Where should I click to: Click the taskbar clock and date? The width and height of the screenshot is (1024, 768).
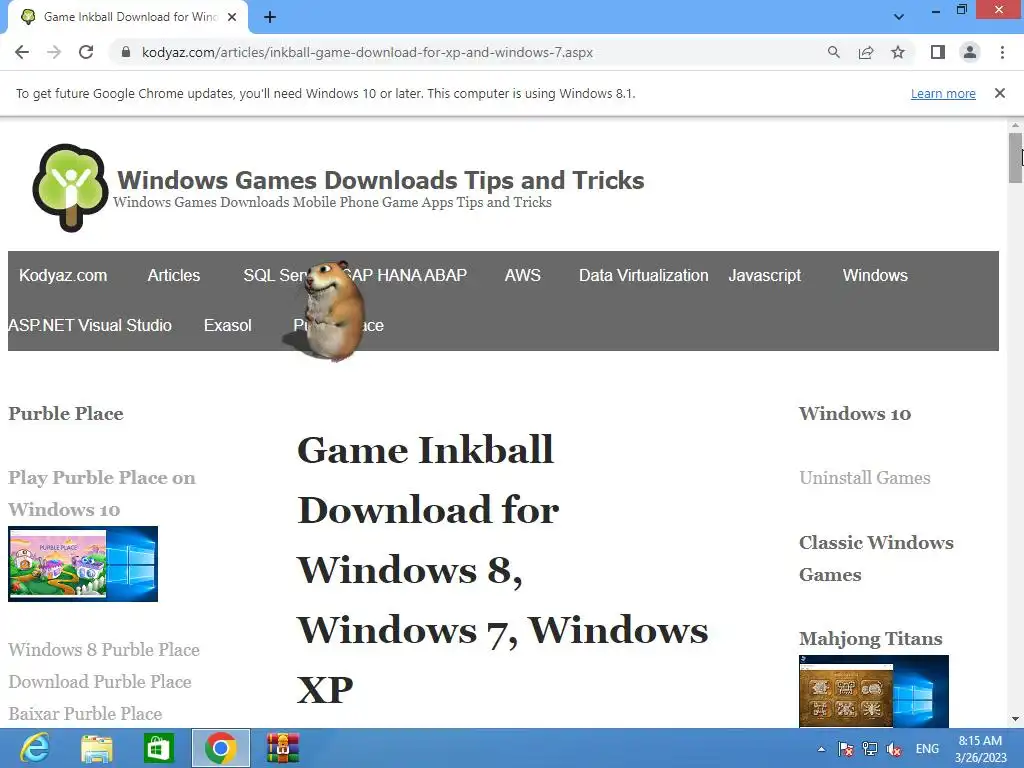pyautogui.click(x=980, y=749)
